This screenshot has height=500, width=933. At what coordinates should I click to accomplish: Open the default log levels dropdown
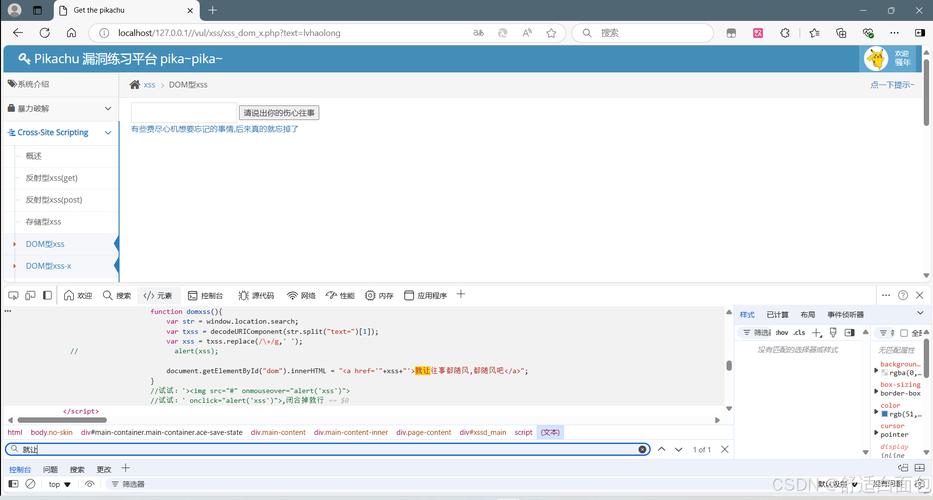pos(838,484)
